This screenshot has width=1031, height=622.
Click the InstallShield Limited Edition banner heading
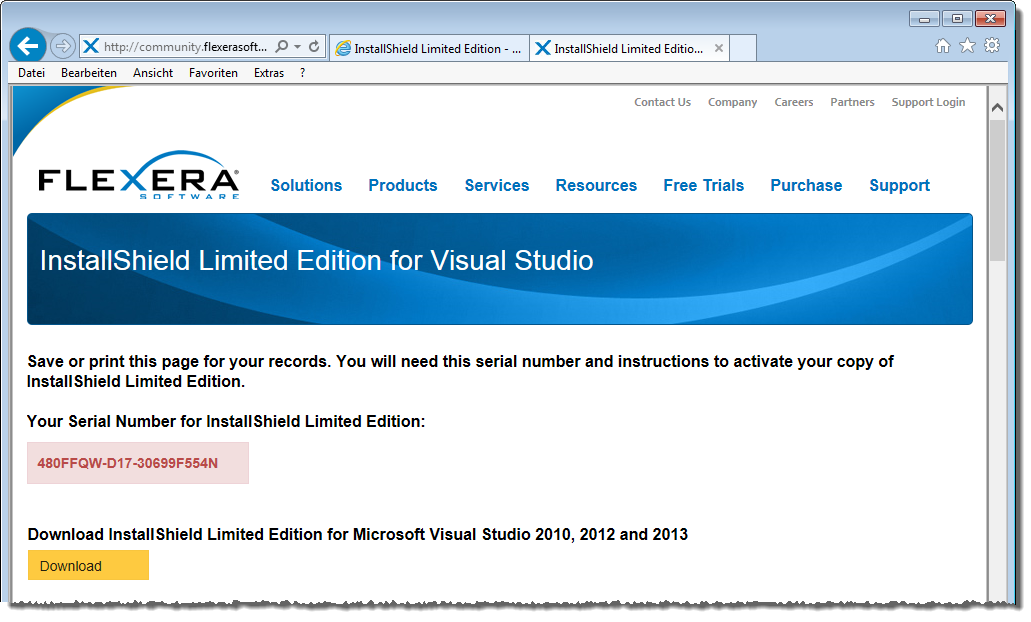pos(316,260)
